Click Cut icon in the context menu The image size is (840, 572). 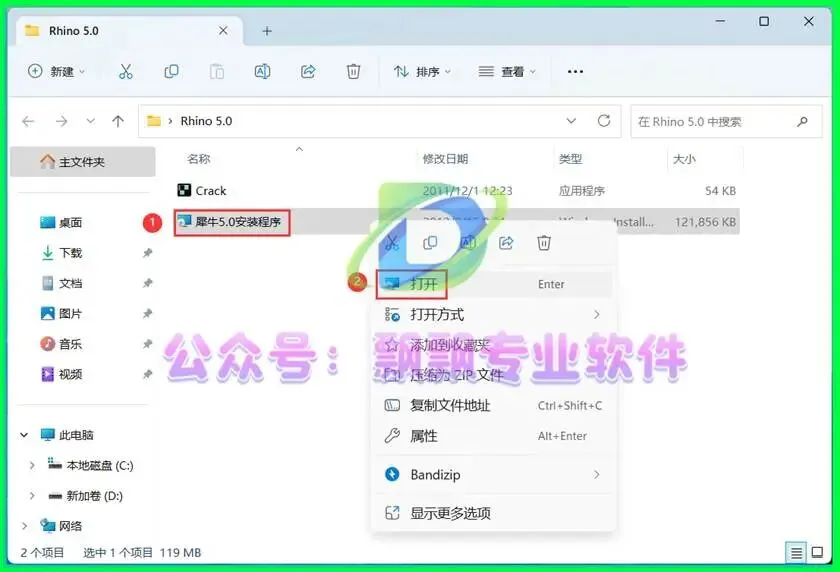click(x=392, y=243)
